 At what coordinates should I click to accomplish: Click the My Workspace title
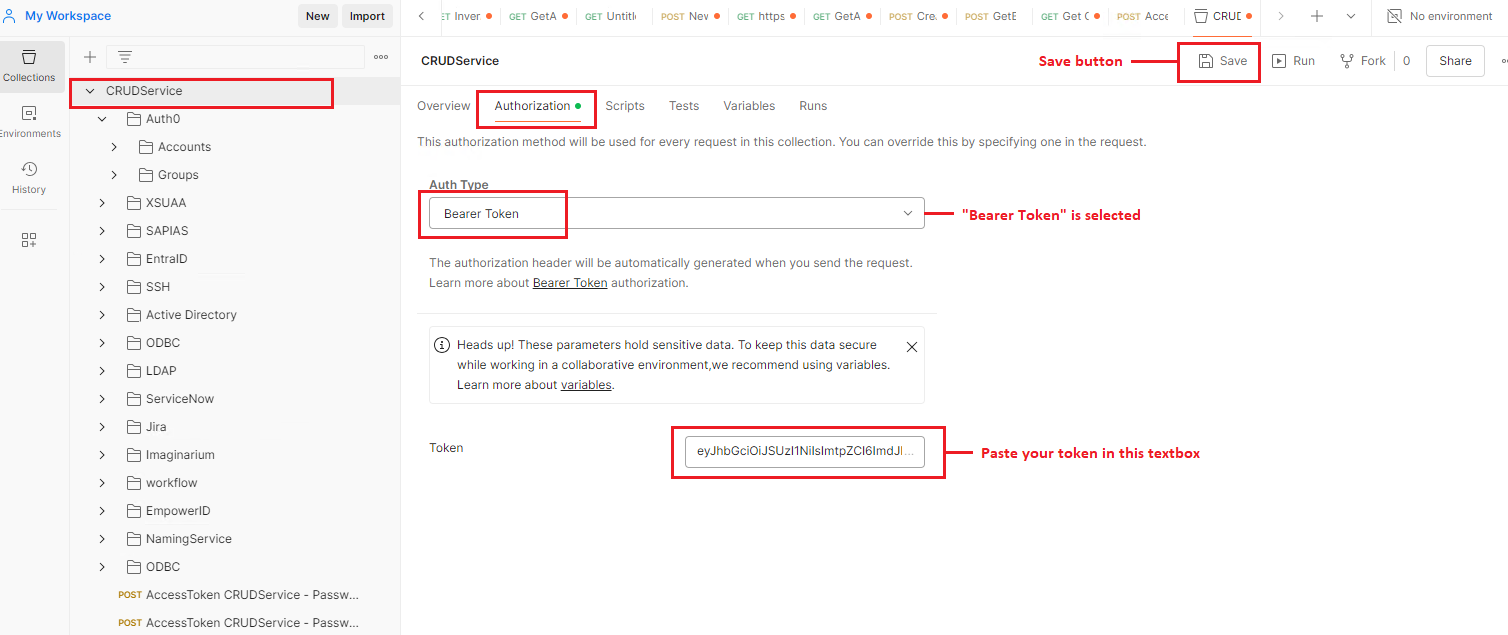(68, 16)
